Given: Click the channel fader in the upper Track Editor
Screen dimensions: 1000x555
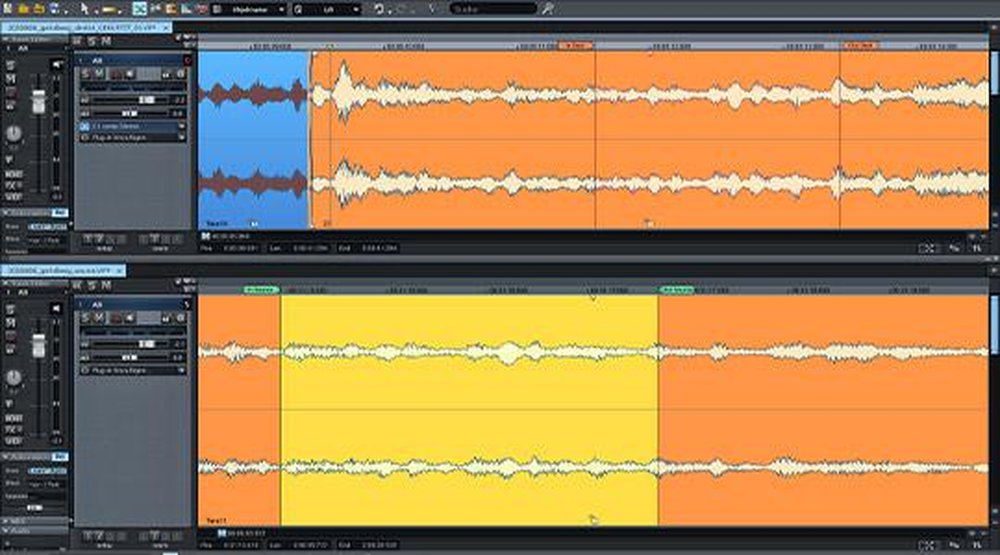Looking at the screenshot, I should [39, 101].
